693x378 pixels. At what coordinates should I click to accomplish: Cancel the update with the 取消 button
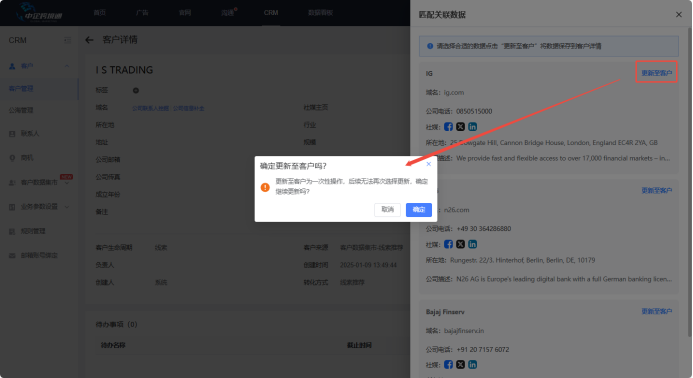[x=387, y=210]
